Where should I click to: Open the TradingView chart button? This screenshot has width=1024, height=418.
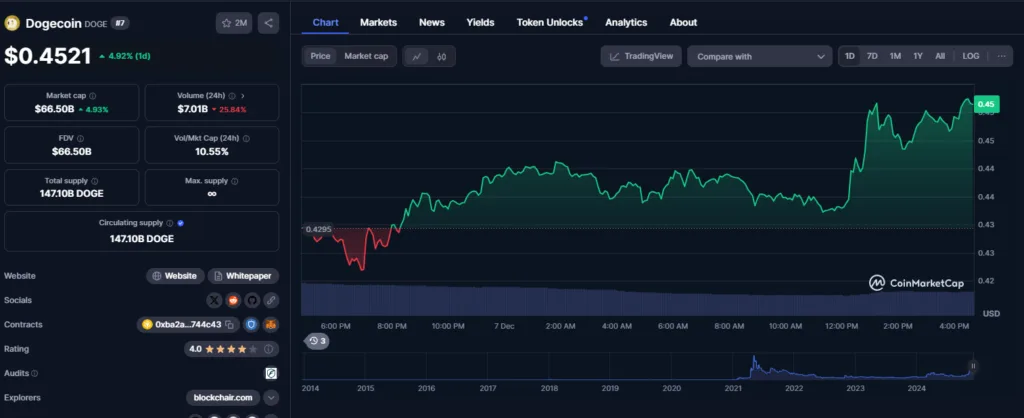click(641, 56)
